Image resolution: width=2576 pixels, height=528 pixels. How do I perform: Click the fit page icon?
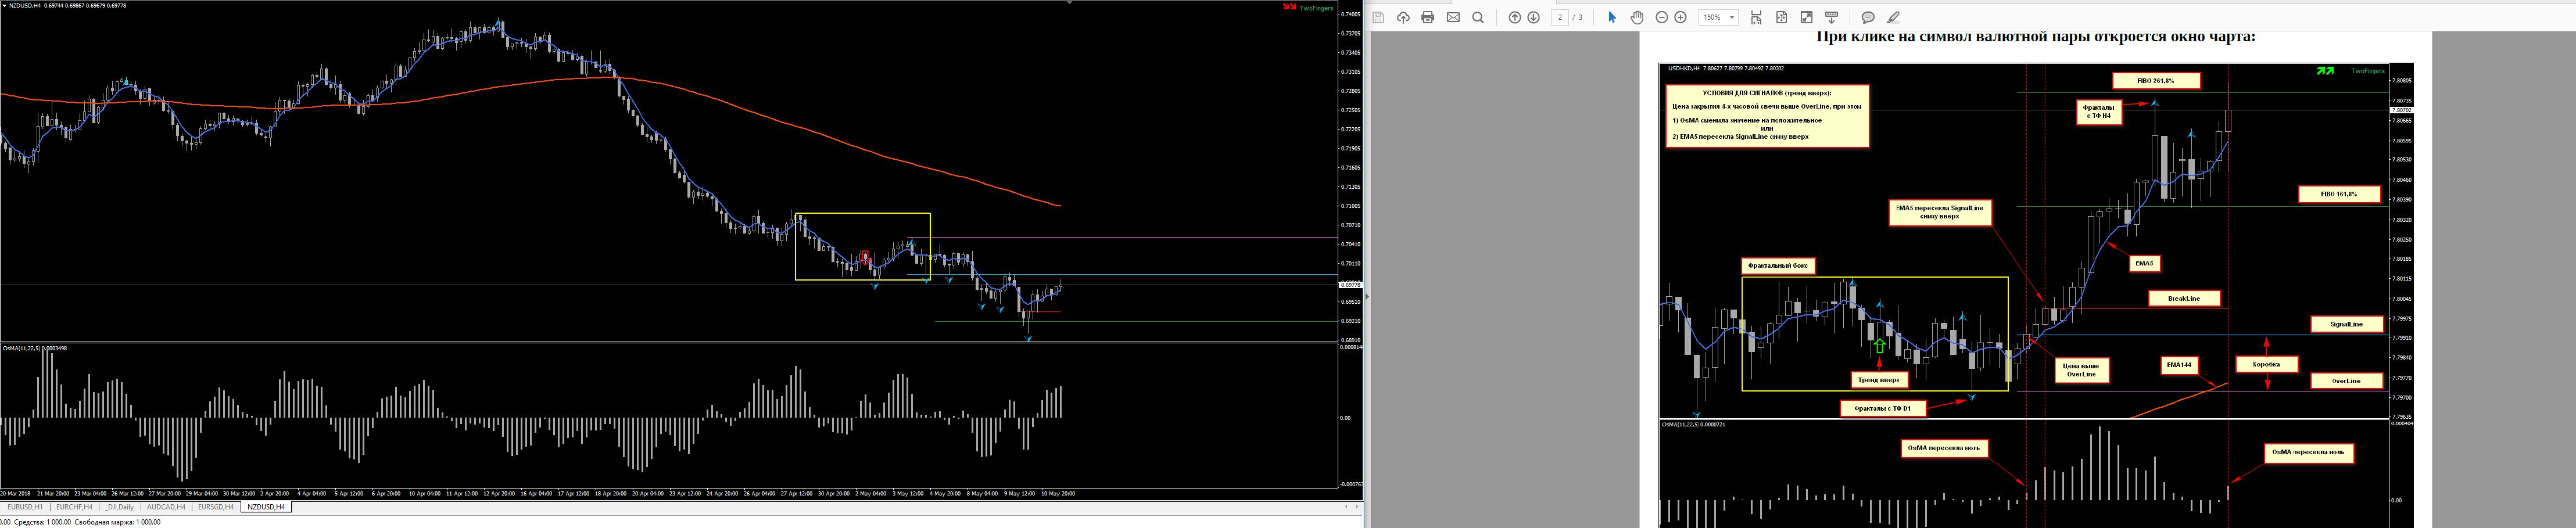point(1781,17)
